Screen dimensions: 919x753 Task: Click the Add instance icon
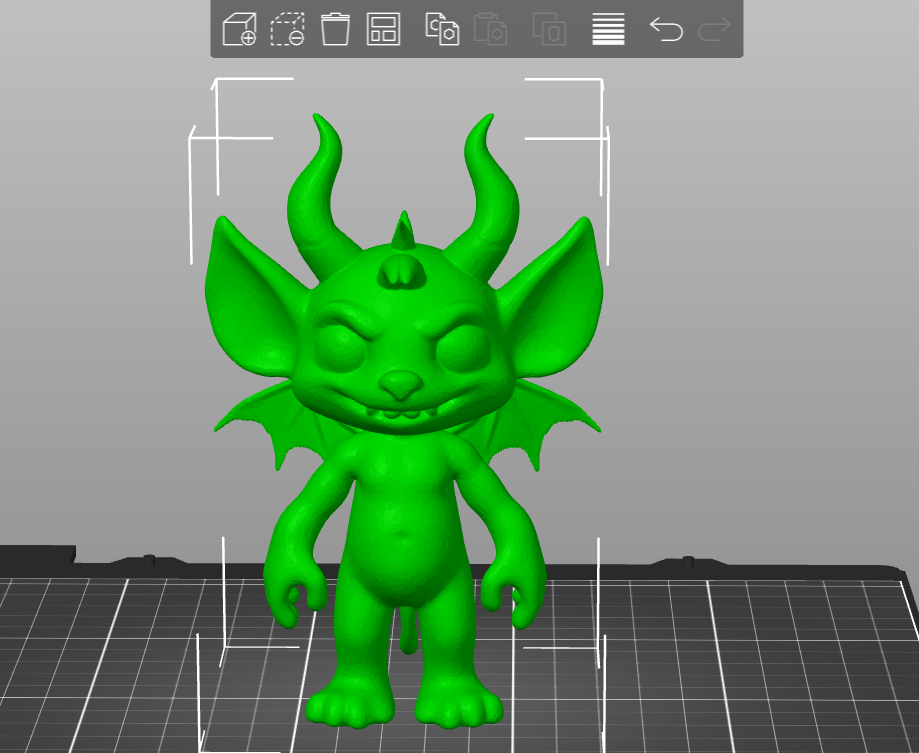(x=550, y=29)
